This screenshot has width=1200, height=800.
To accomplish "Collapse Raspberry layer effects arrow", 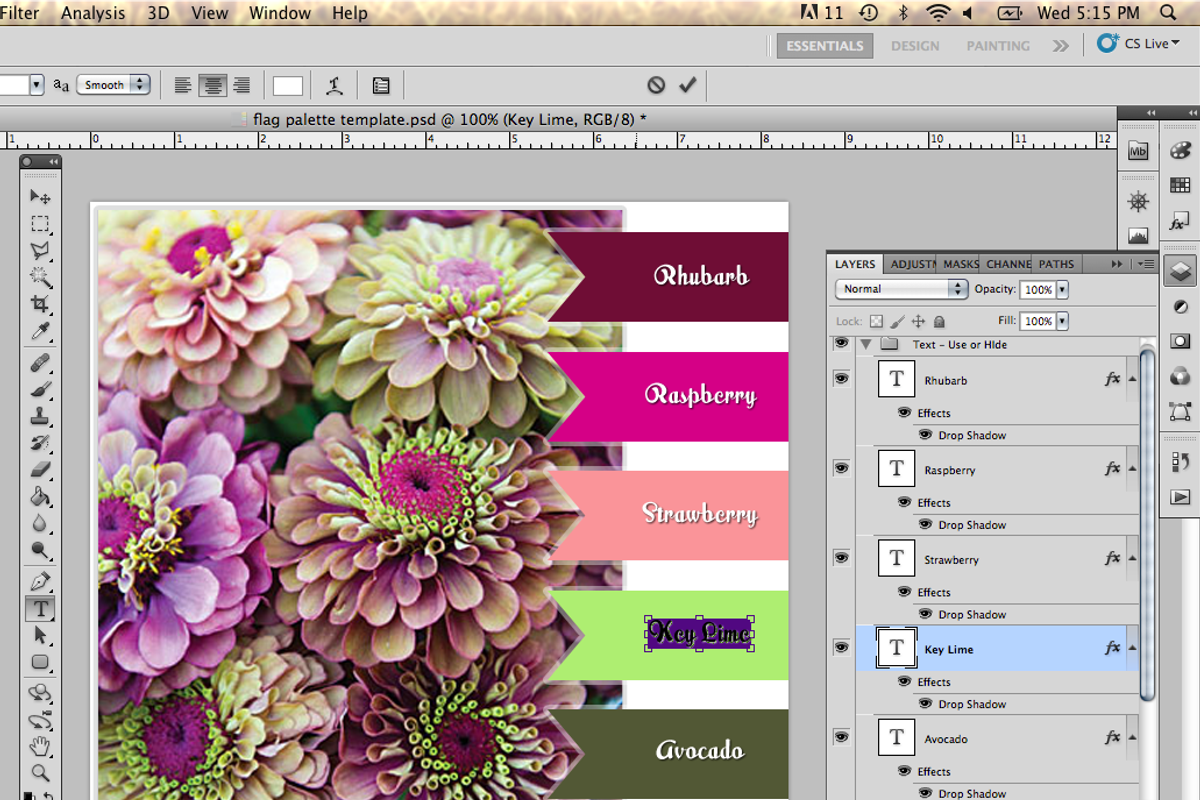I will tap(1132, 469).
